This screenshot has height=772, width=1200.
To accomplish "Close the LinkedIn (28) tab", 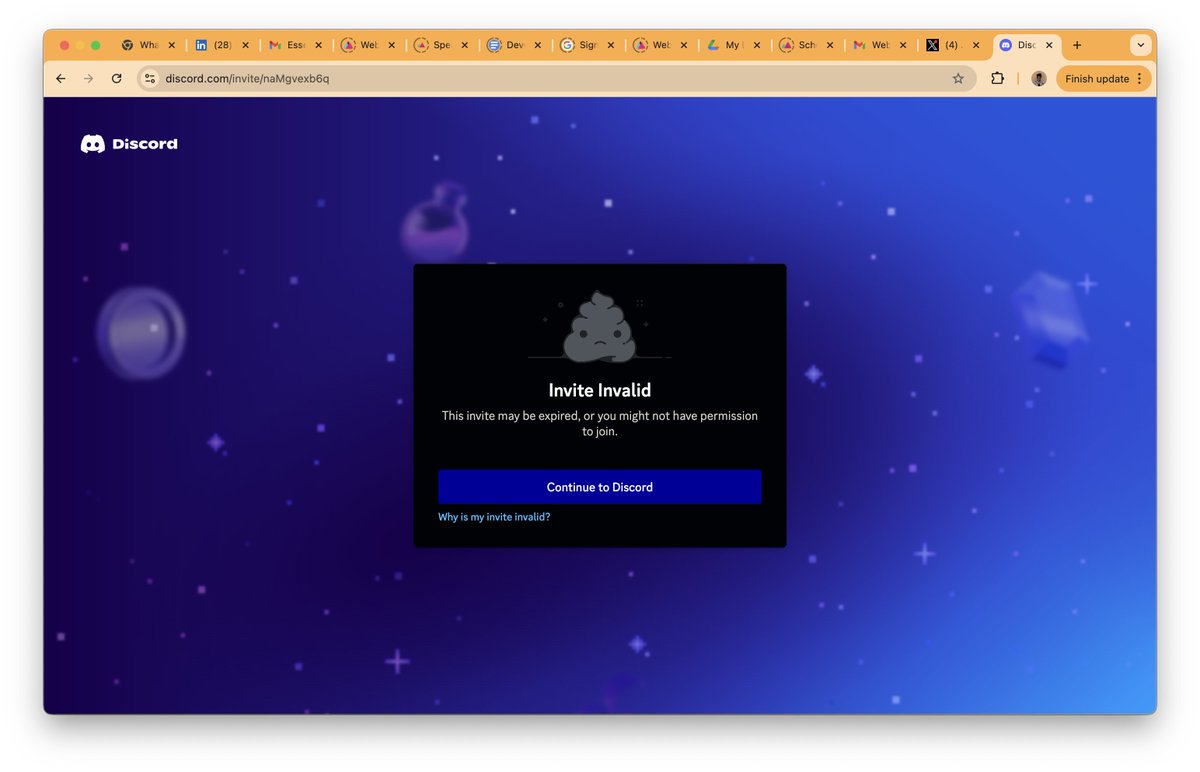I will (245, 45).
